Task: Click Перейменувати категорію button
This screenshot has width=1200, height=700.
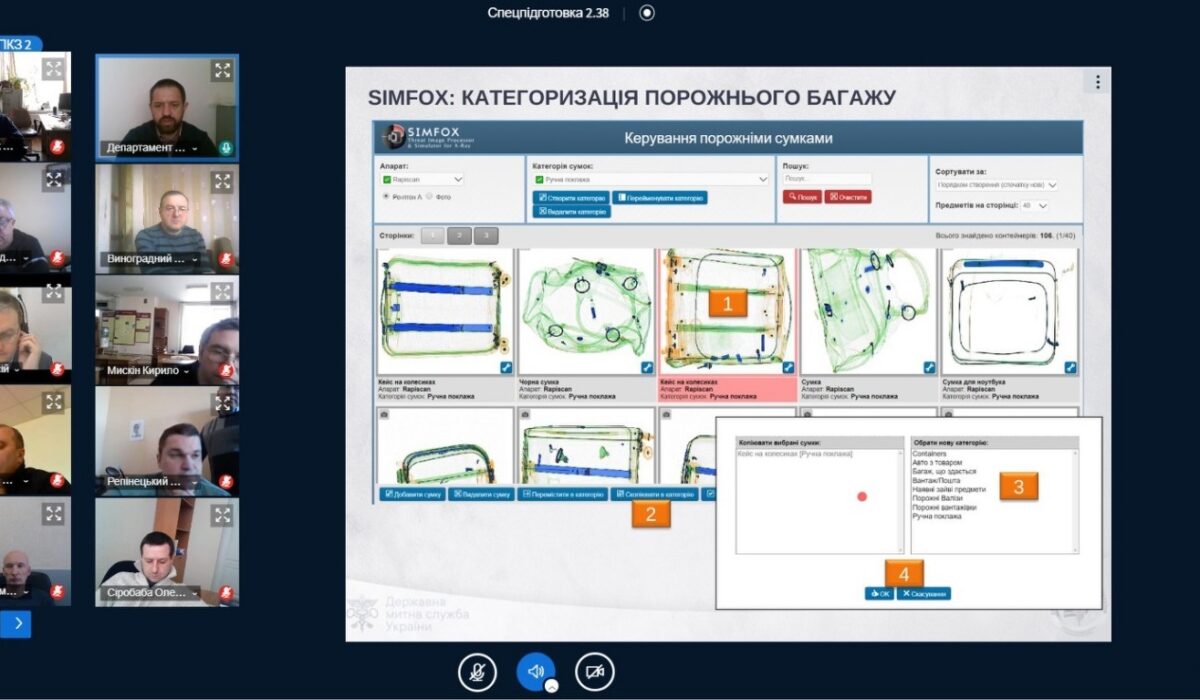Action: tap(660, 198)
